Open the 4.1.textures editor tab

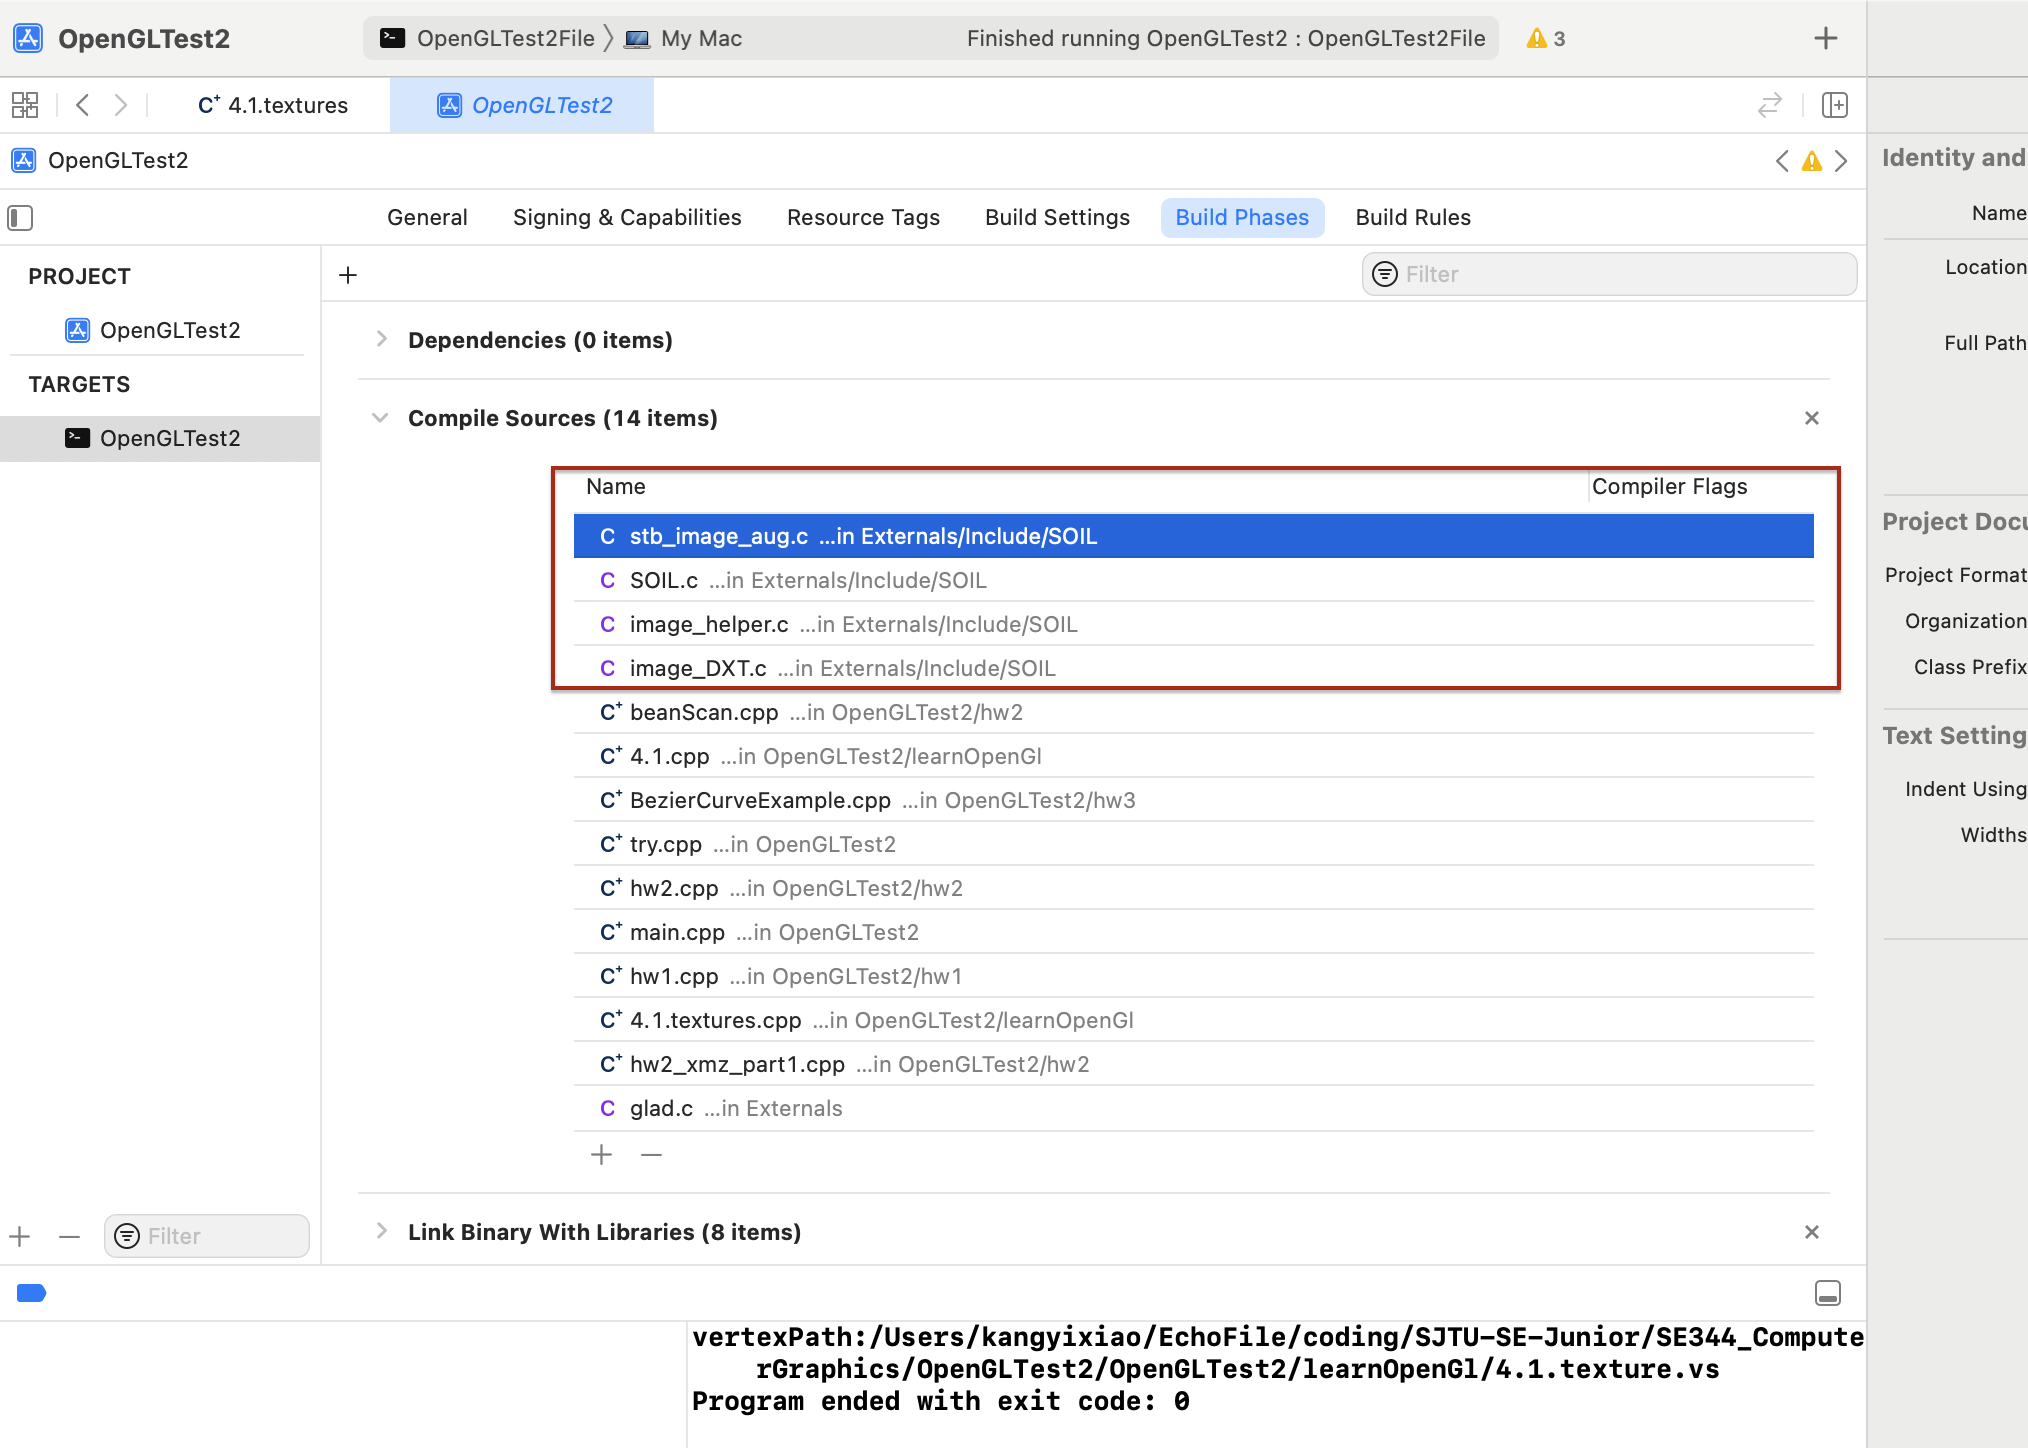[271, 105]
